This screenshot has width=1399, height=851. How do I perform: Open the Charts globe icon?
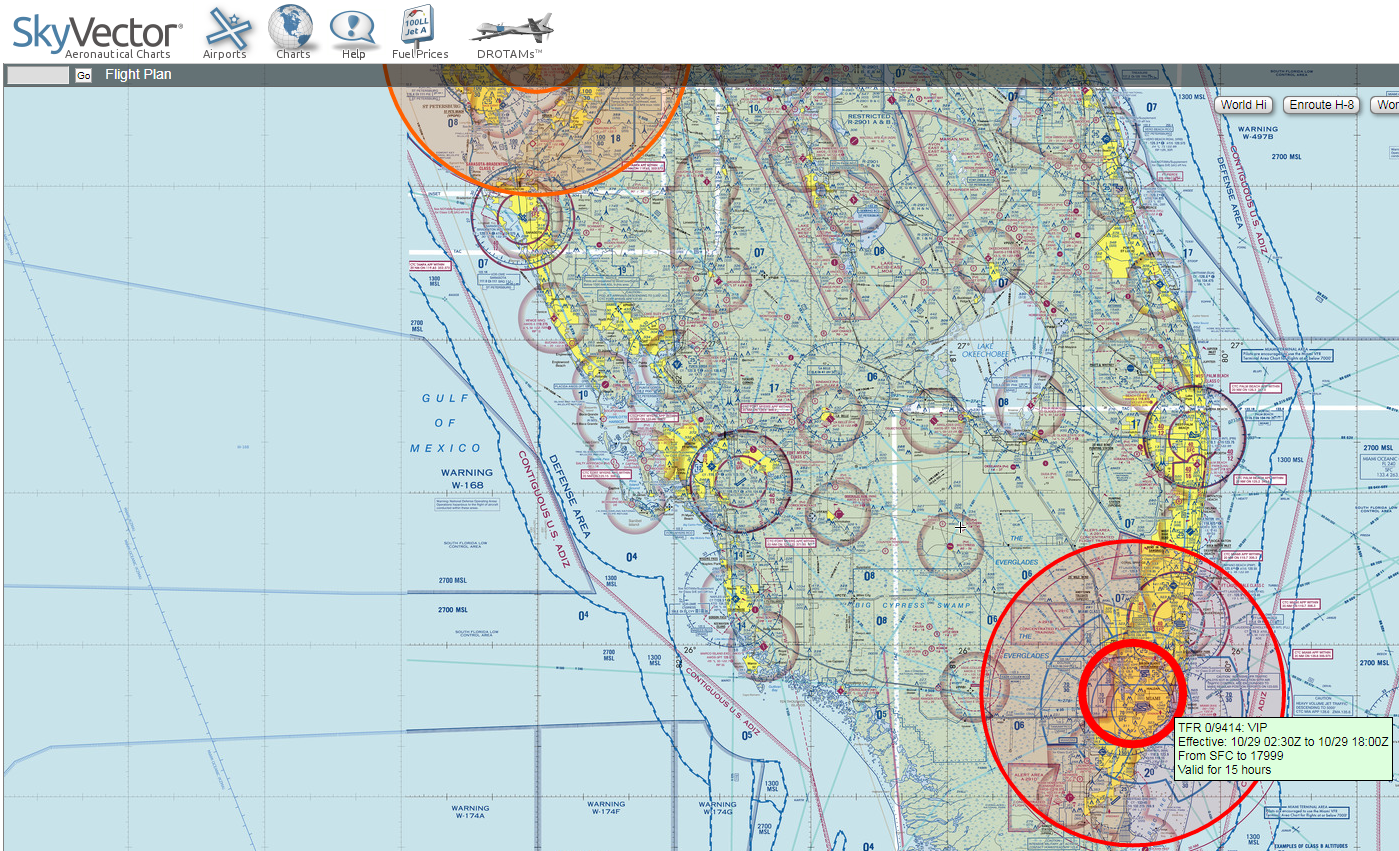point(291,26)
